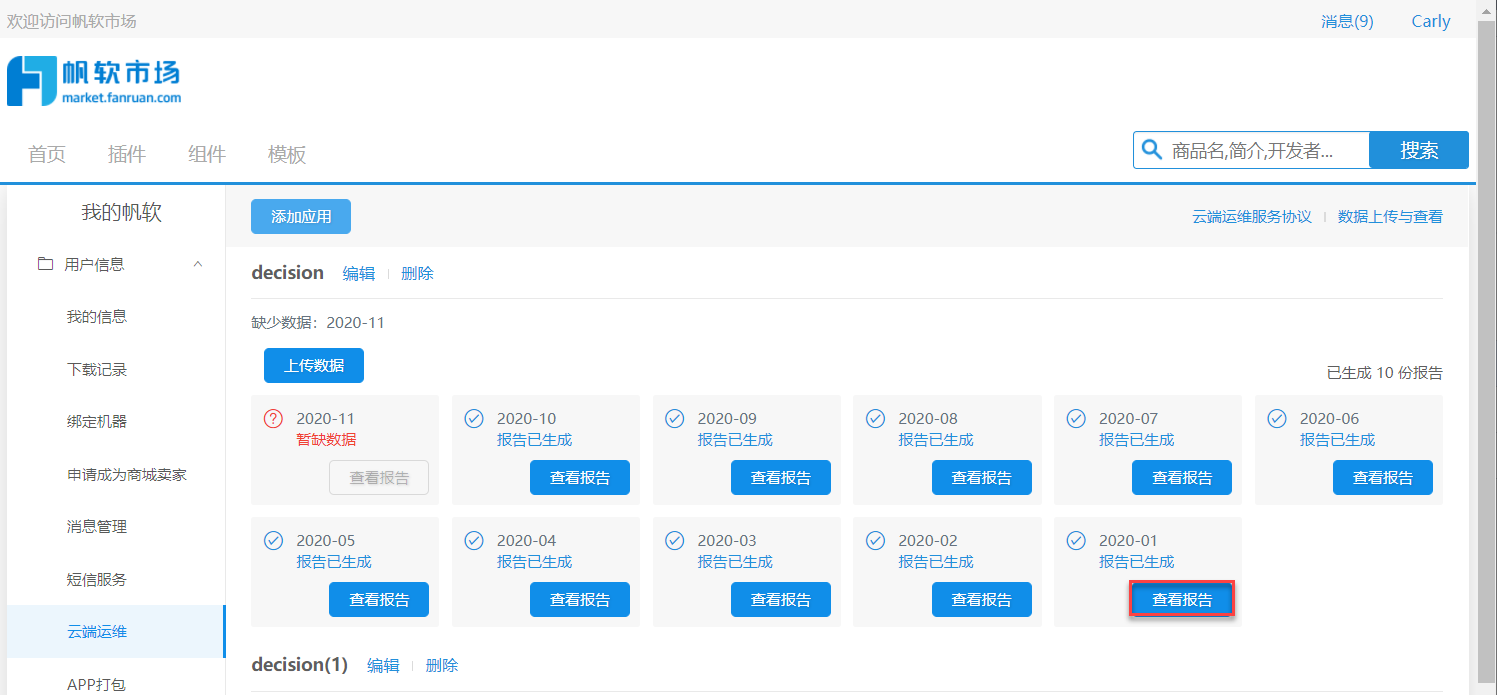Click 已生成 10 份报告 text
The width and height of the screenshot is (1497, 695).
[1385, 373]
